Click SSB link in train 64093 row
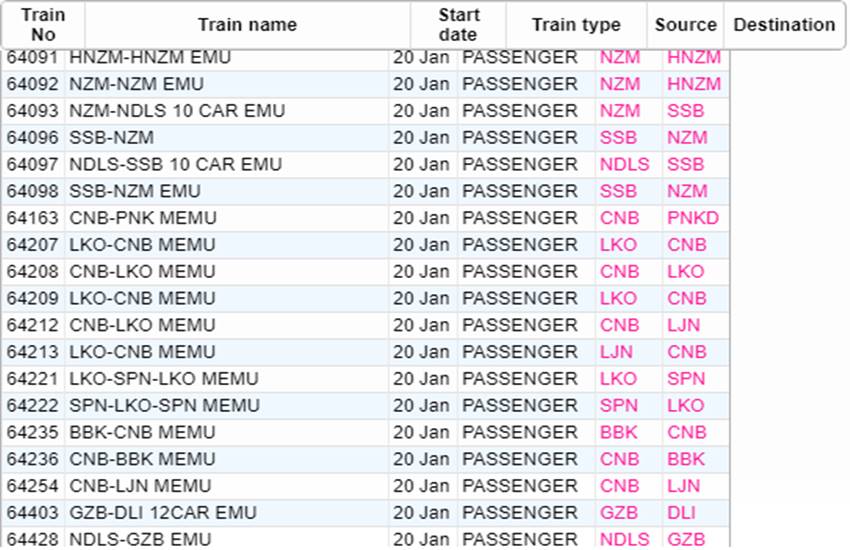The image size is (850, 550). [x=685, y=111]
